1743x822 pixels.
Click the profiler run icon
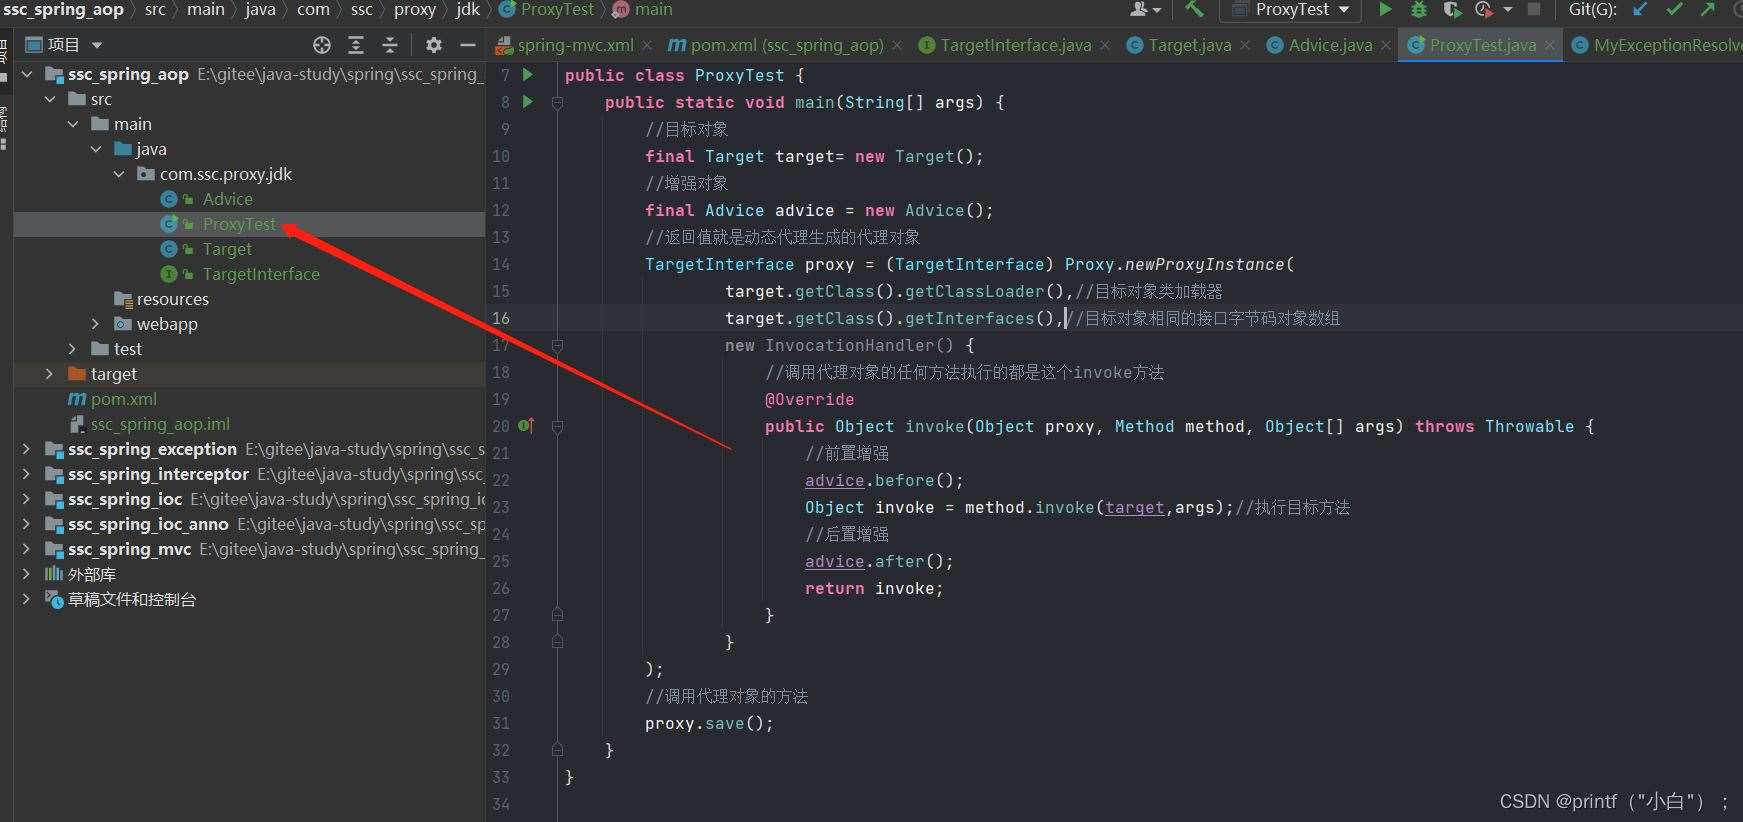(1482, 10)
